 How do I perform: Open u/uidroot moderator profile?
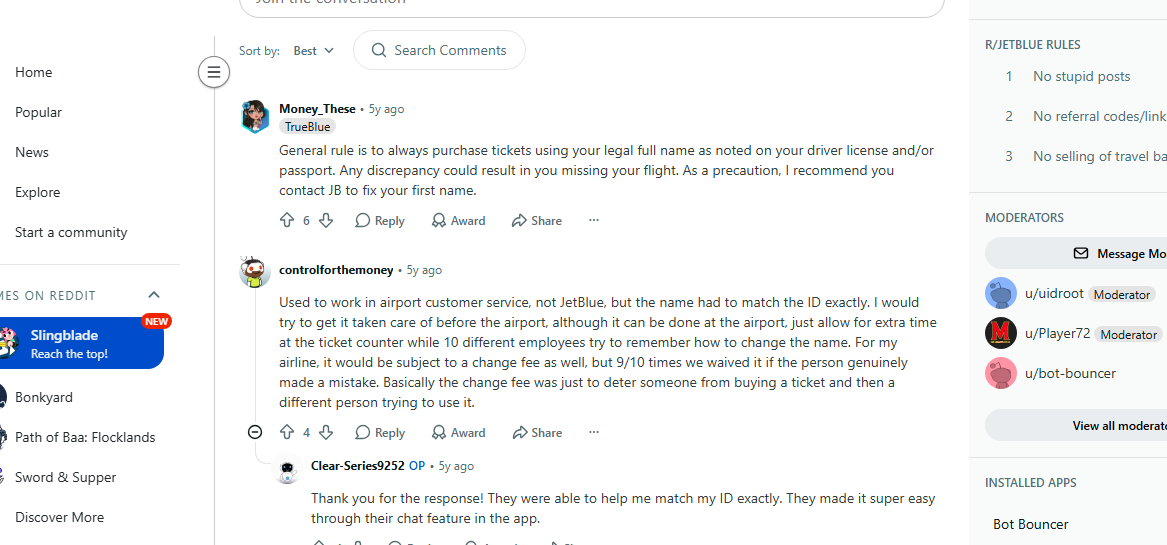point(1054,294)
